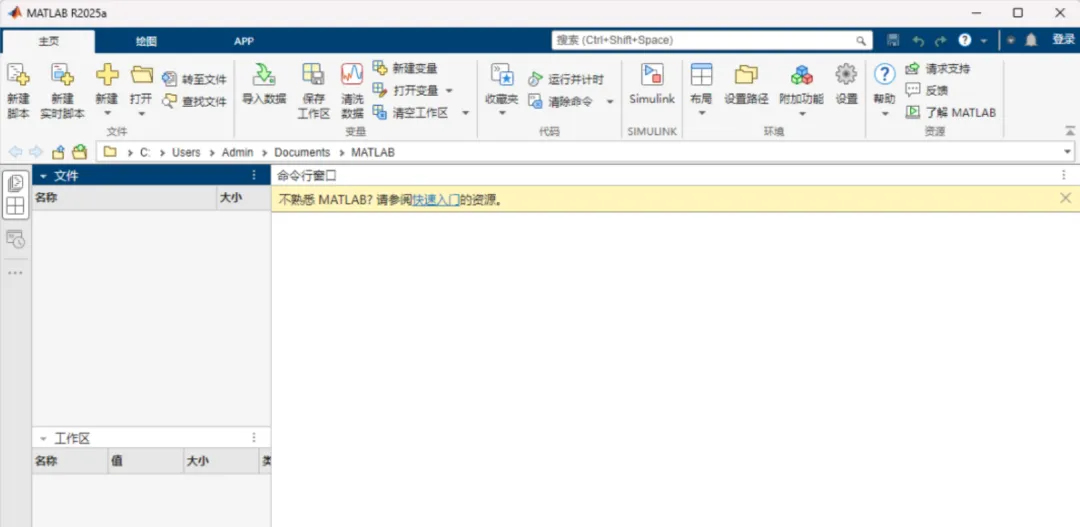Collapse the 文件 panel header arrow

click(x=43, y=176)
